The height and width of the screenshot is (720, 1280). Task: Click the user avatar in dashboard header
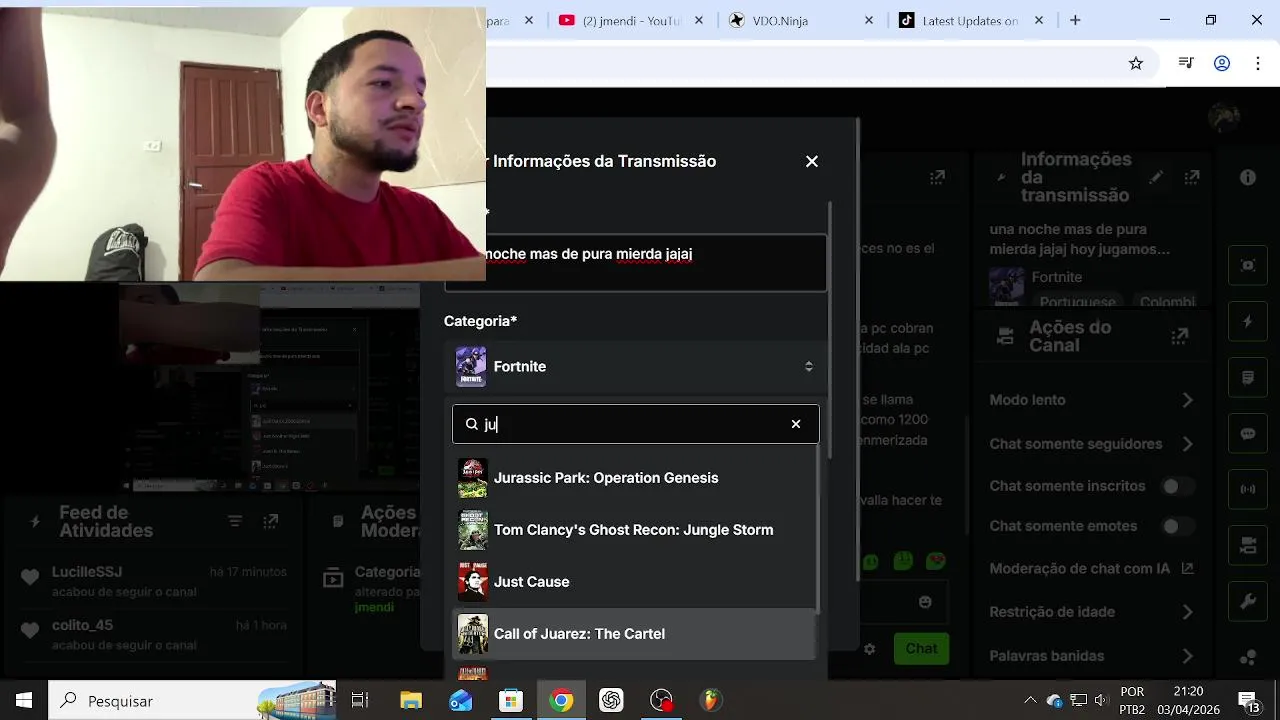[x=1224, y=117]
